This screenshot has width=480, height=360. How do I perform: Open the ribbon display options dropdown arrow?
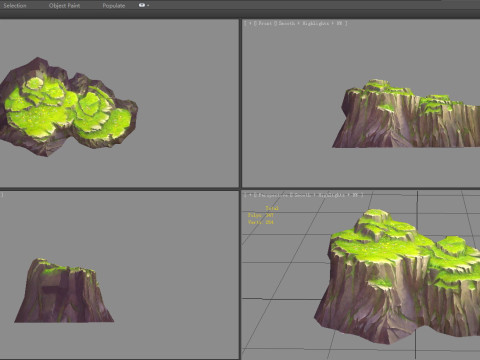(148, 6)
